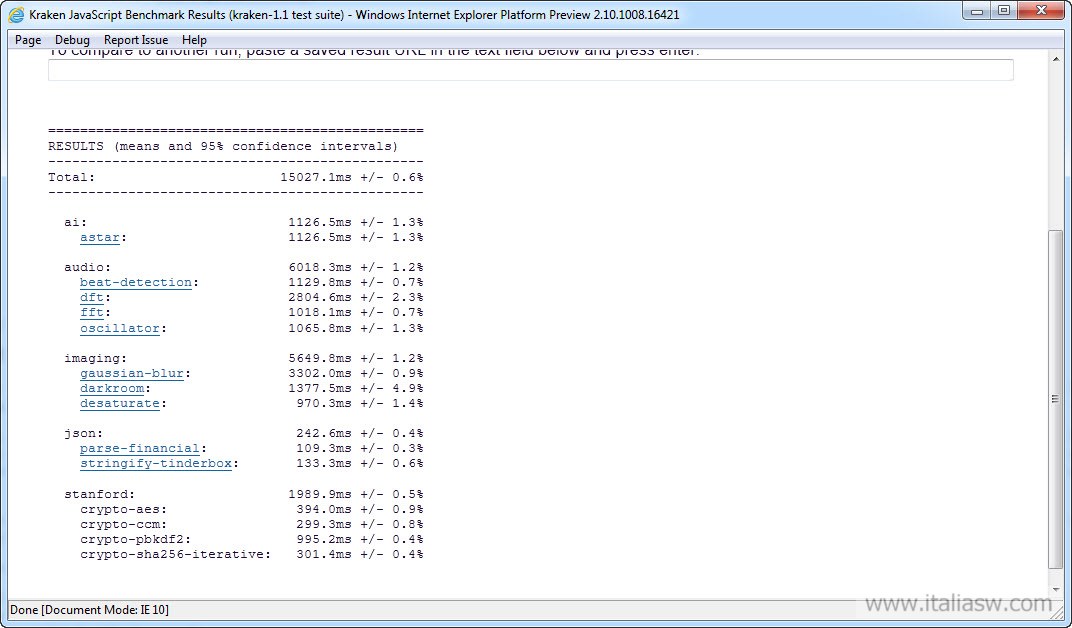
Task: Open the Report Issue menu
Action: [136, 40]
